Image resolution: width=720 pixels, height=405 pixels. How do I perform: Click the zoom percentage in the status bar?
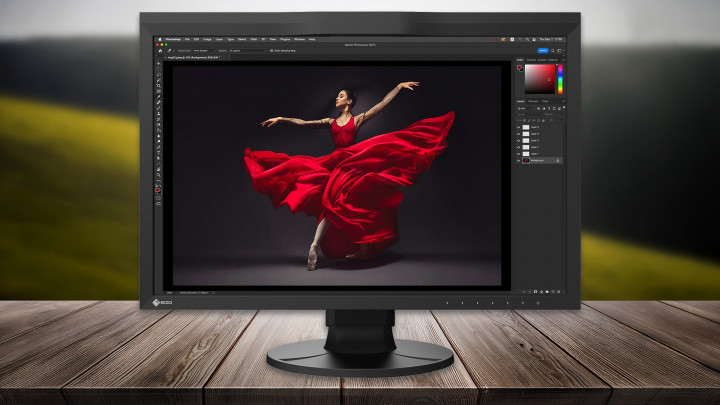[x=169, y=292]
